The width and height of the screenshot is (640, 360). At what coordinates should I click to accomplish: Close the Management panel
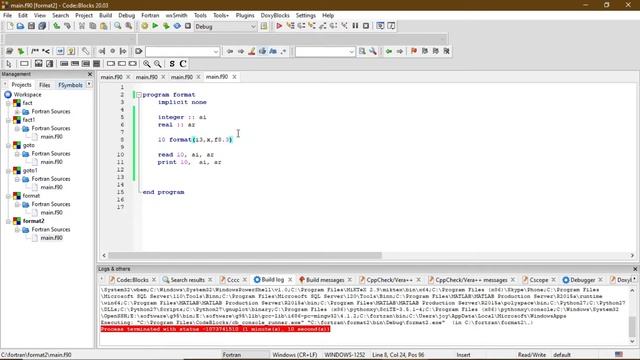(x=90, y=74)
